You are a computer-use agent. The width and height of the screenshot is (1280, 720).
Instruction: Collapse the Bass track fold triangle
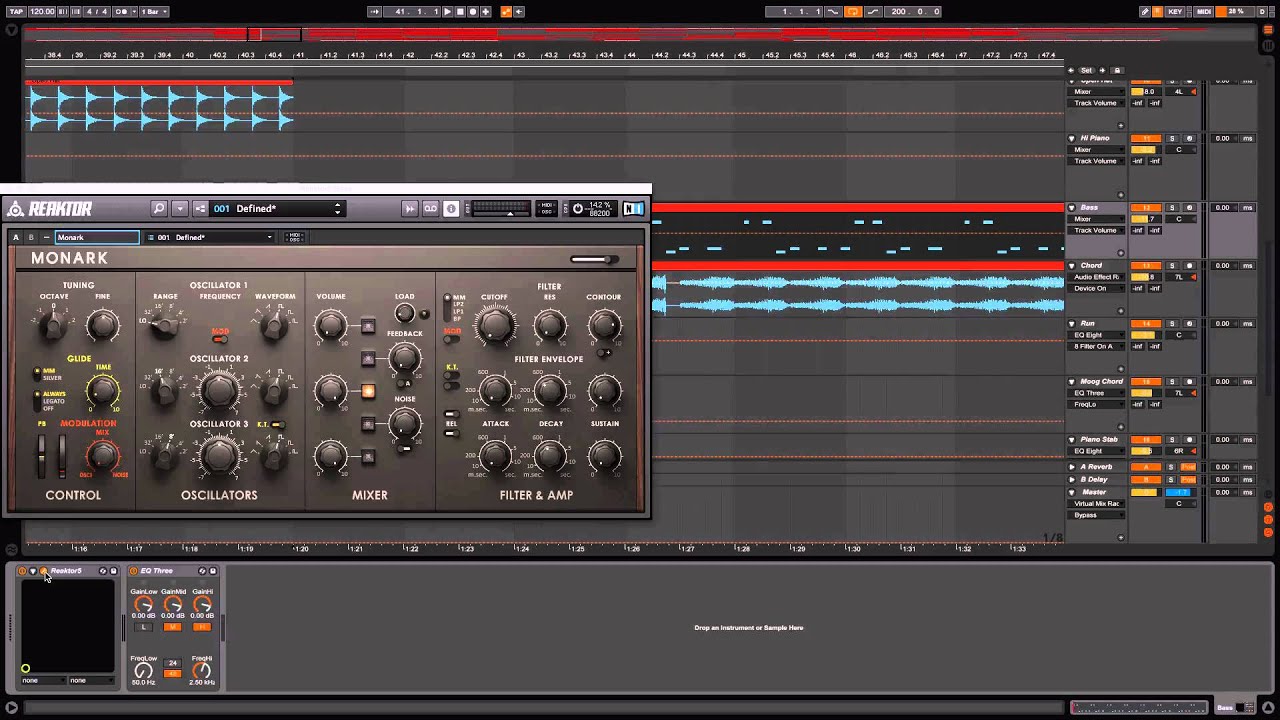click(1072, 208)
